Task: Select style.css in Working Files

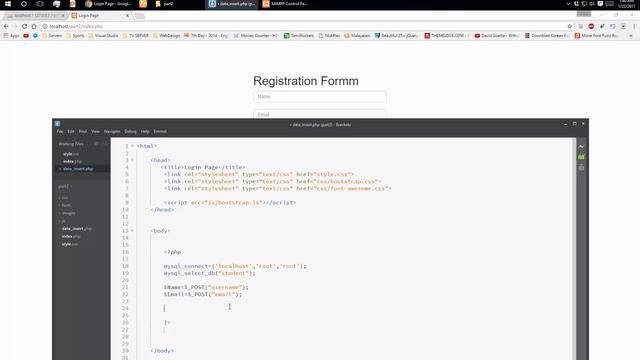Action: [x=71, y=154]
